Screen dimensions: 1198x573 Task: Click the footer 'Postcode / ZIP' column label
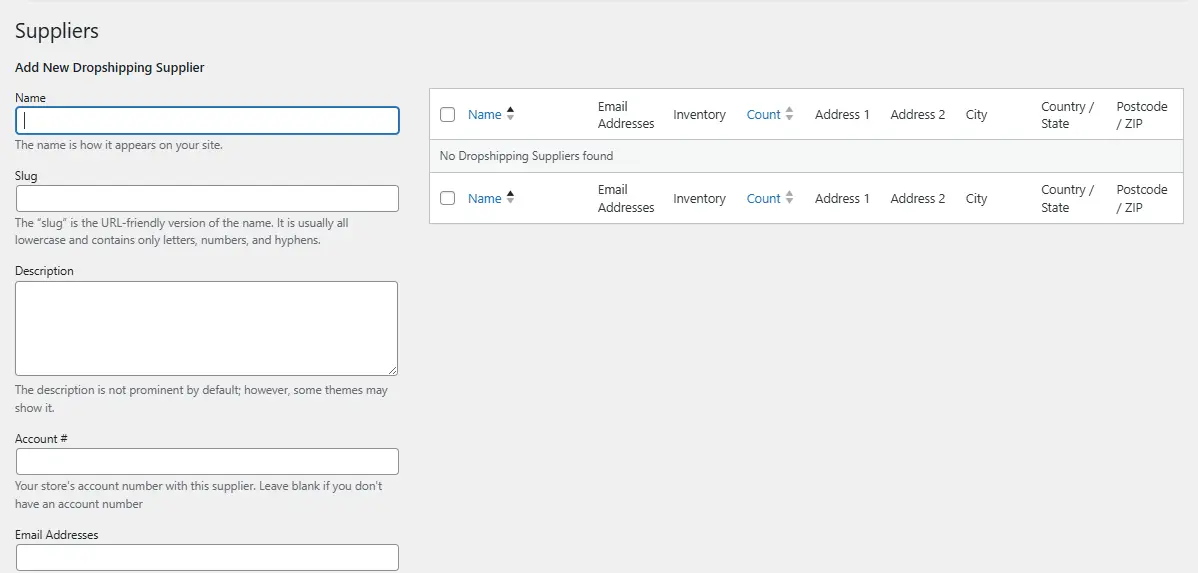1141,198
